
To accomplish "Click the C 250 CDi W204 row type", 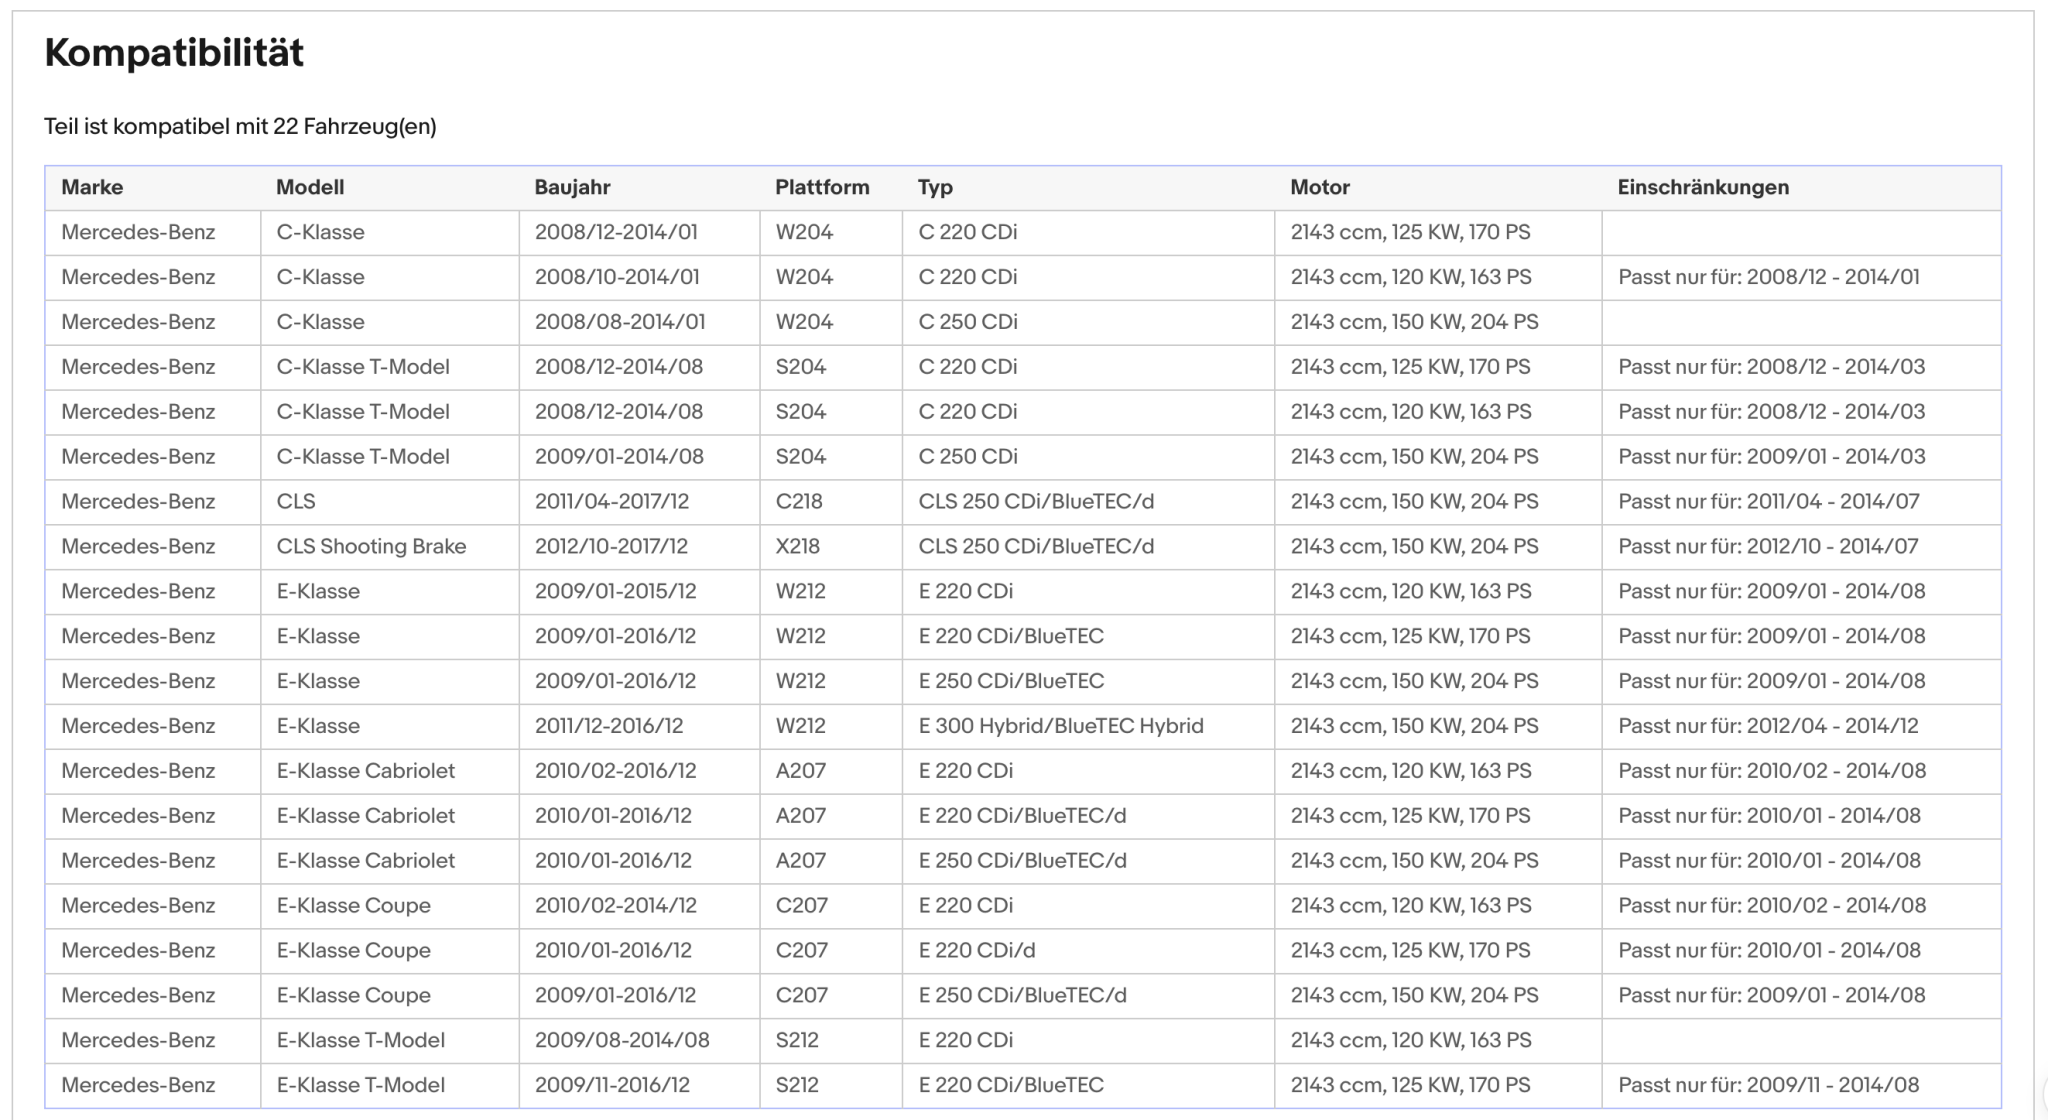I will pos(968,322).
